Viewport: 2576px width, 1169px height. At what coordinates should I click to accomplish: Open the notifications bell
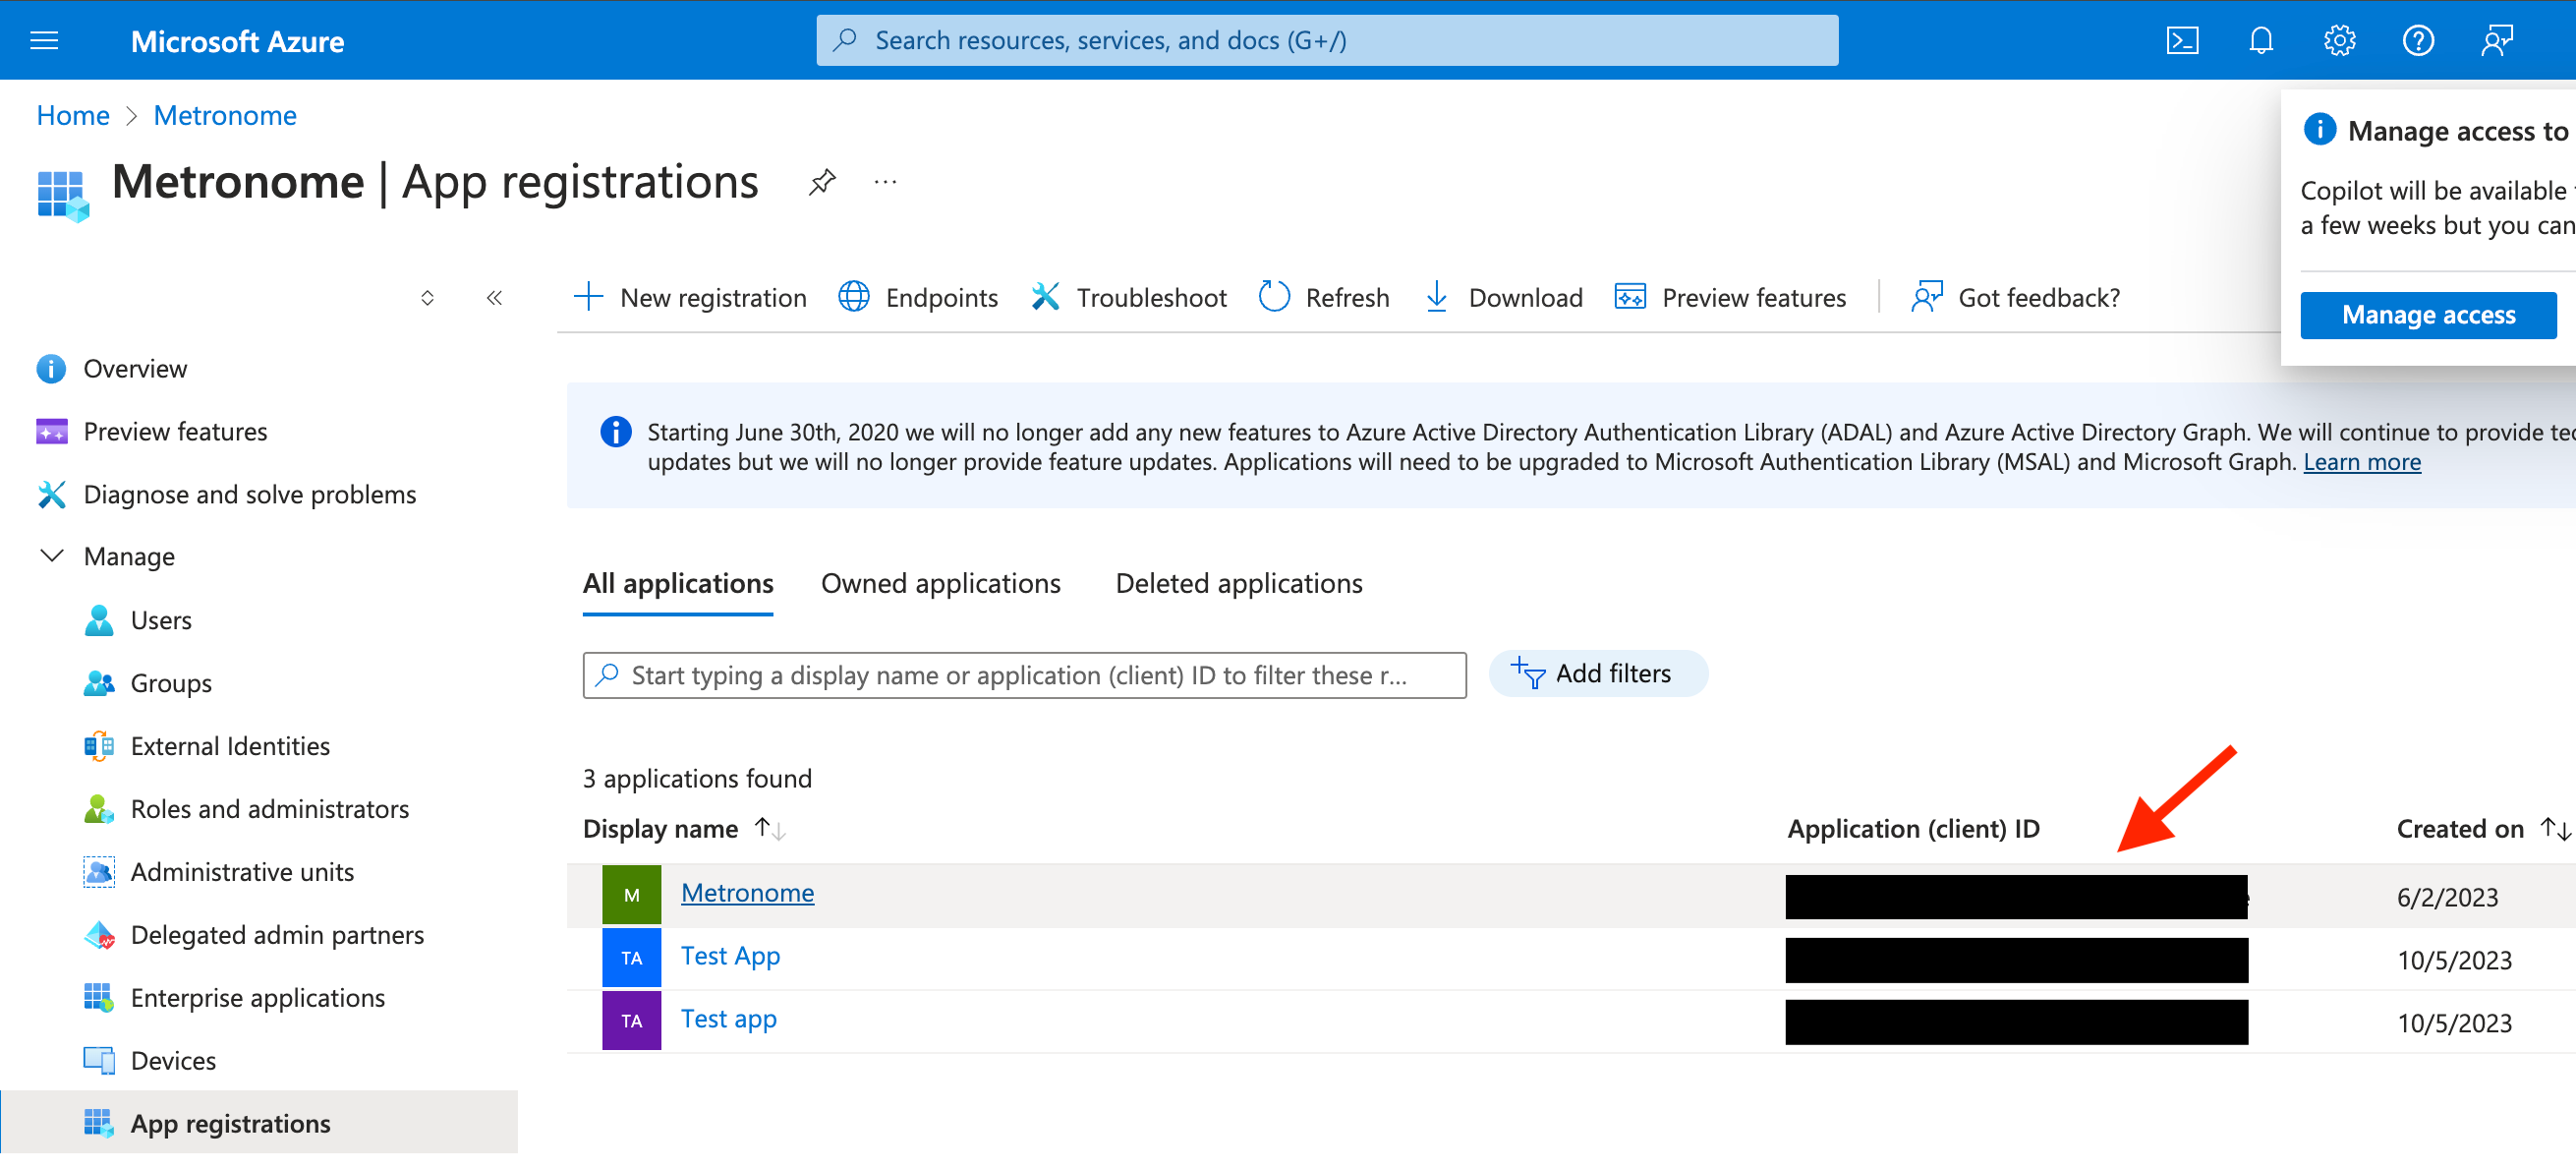tap(2260, 41)
